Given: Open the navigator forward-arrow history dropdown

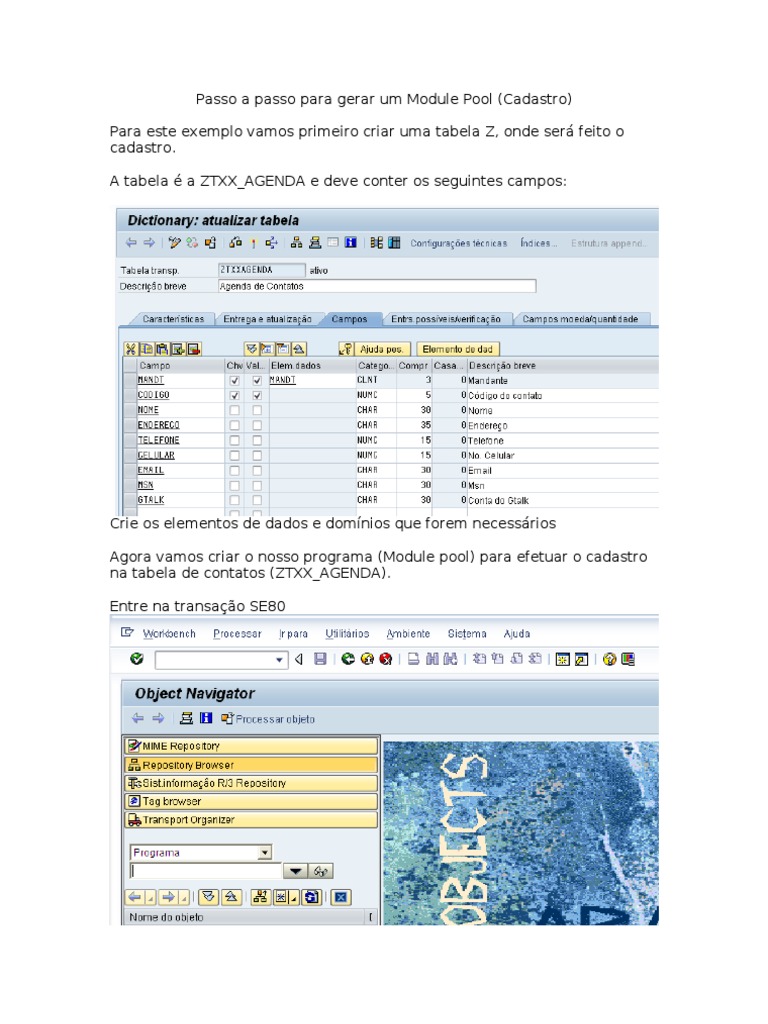Looking at the screenshot, I should (184, 898).
